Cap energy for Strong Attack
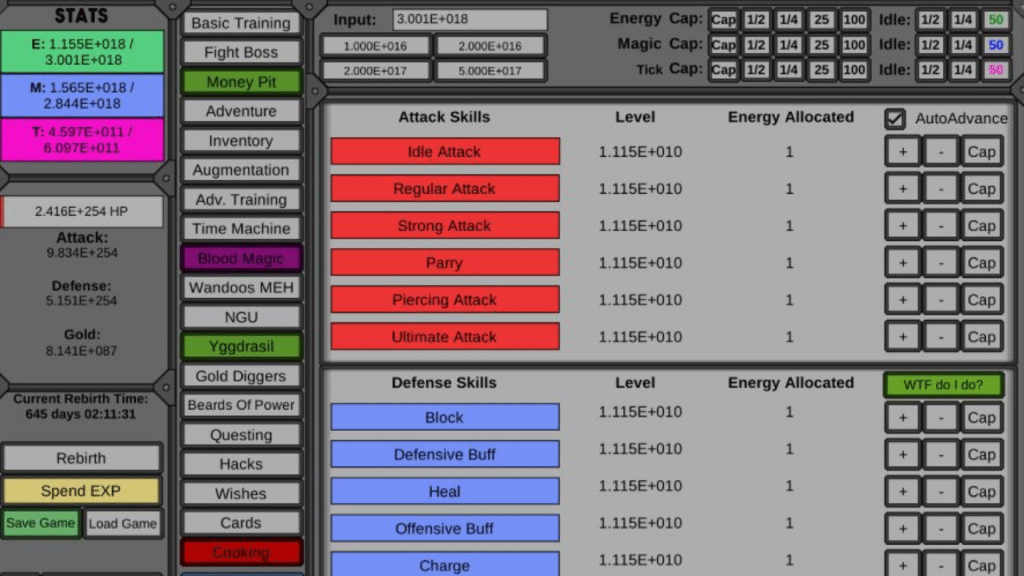 [981, 226]
